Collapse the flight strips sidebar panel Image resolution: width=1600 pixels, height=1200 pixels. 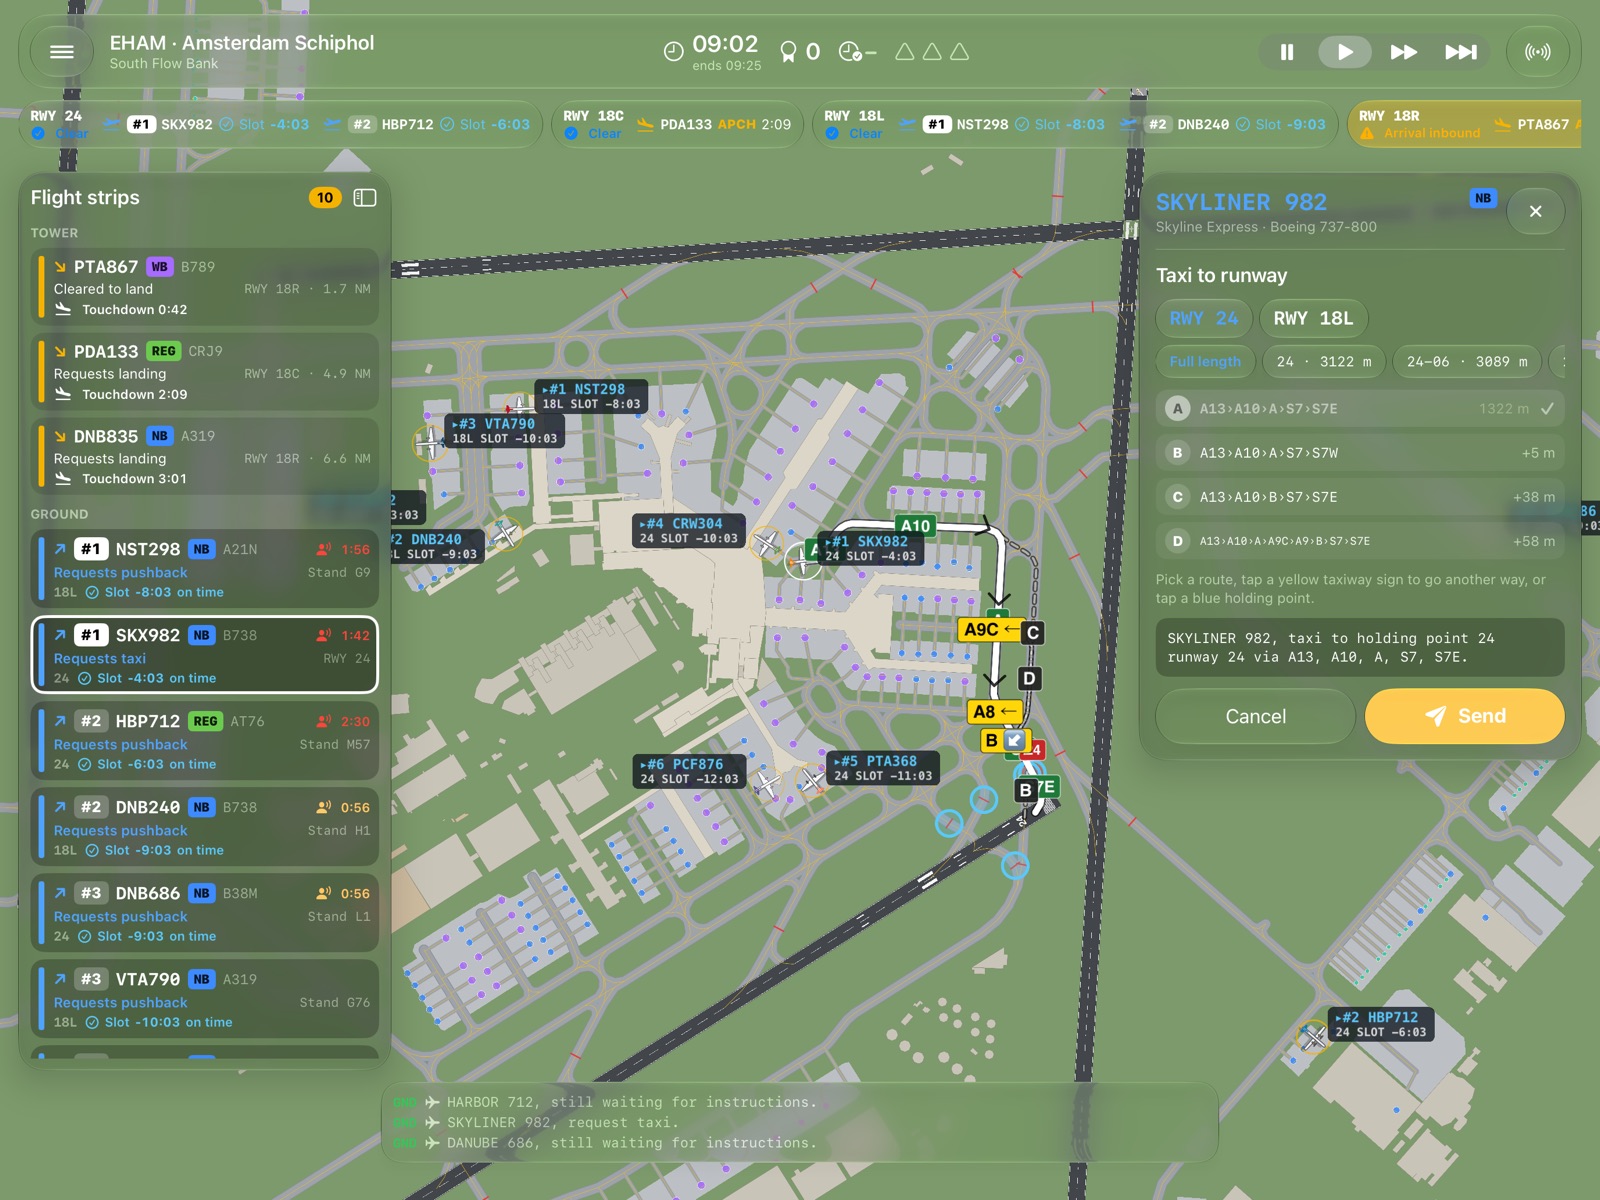pyautogui.click(x=365, y=198)
